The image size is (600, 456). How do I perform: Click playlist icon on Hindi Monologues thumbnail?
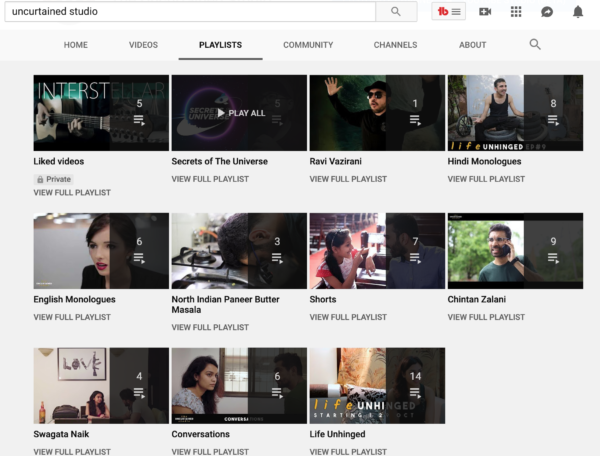pyautogui.click(x=553, y=120)
